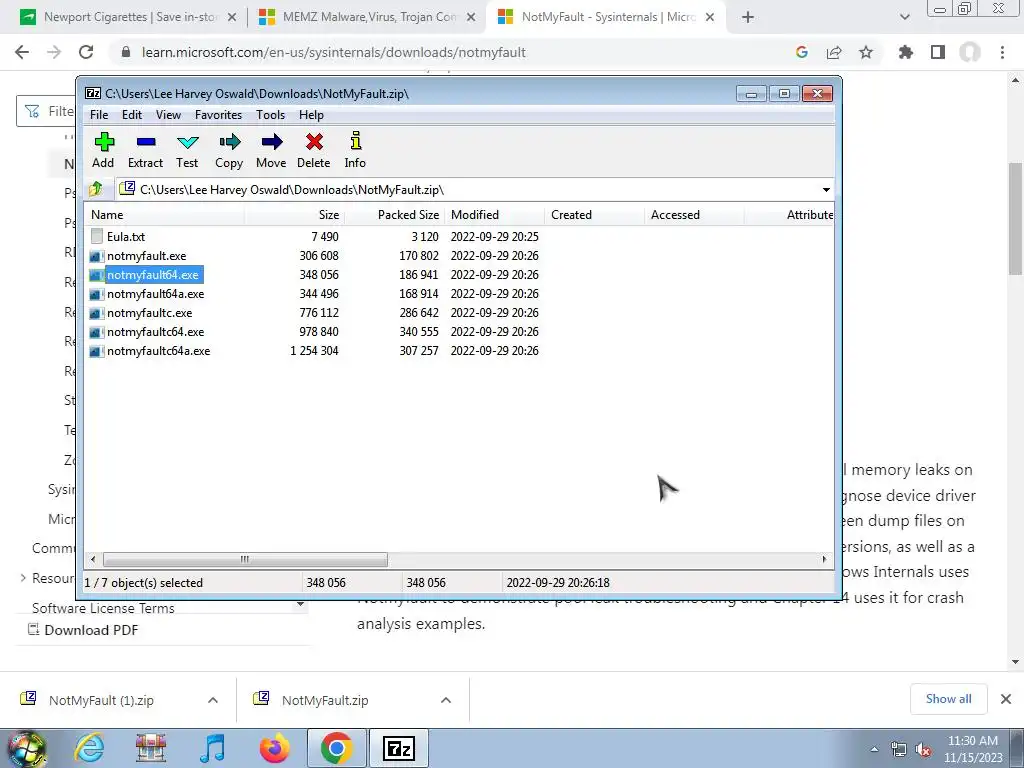Reload the current Chrome page
This screenshot has height=768, width=1024.
coord(86,52)
